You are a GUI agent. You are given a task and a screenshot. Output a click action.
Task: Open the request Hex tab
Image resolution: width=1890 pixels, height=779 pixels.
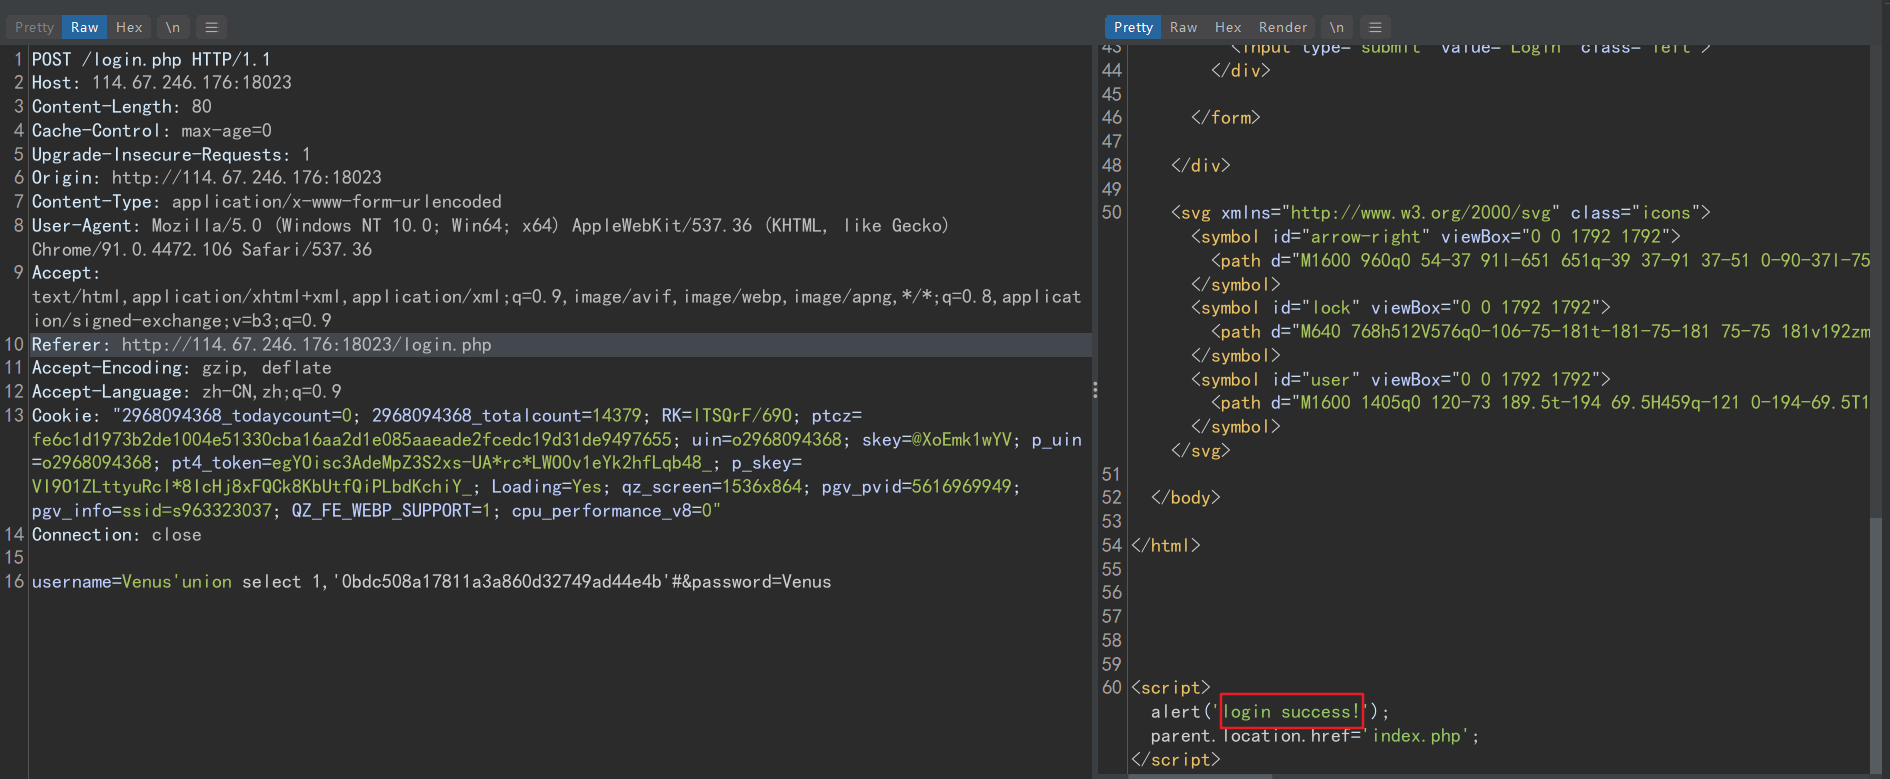(x=129, y=27)
